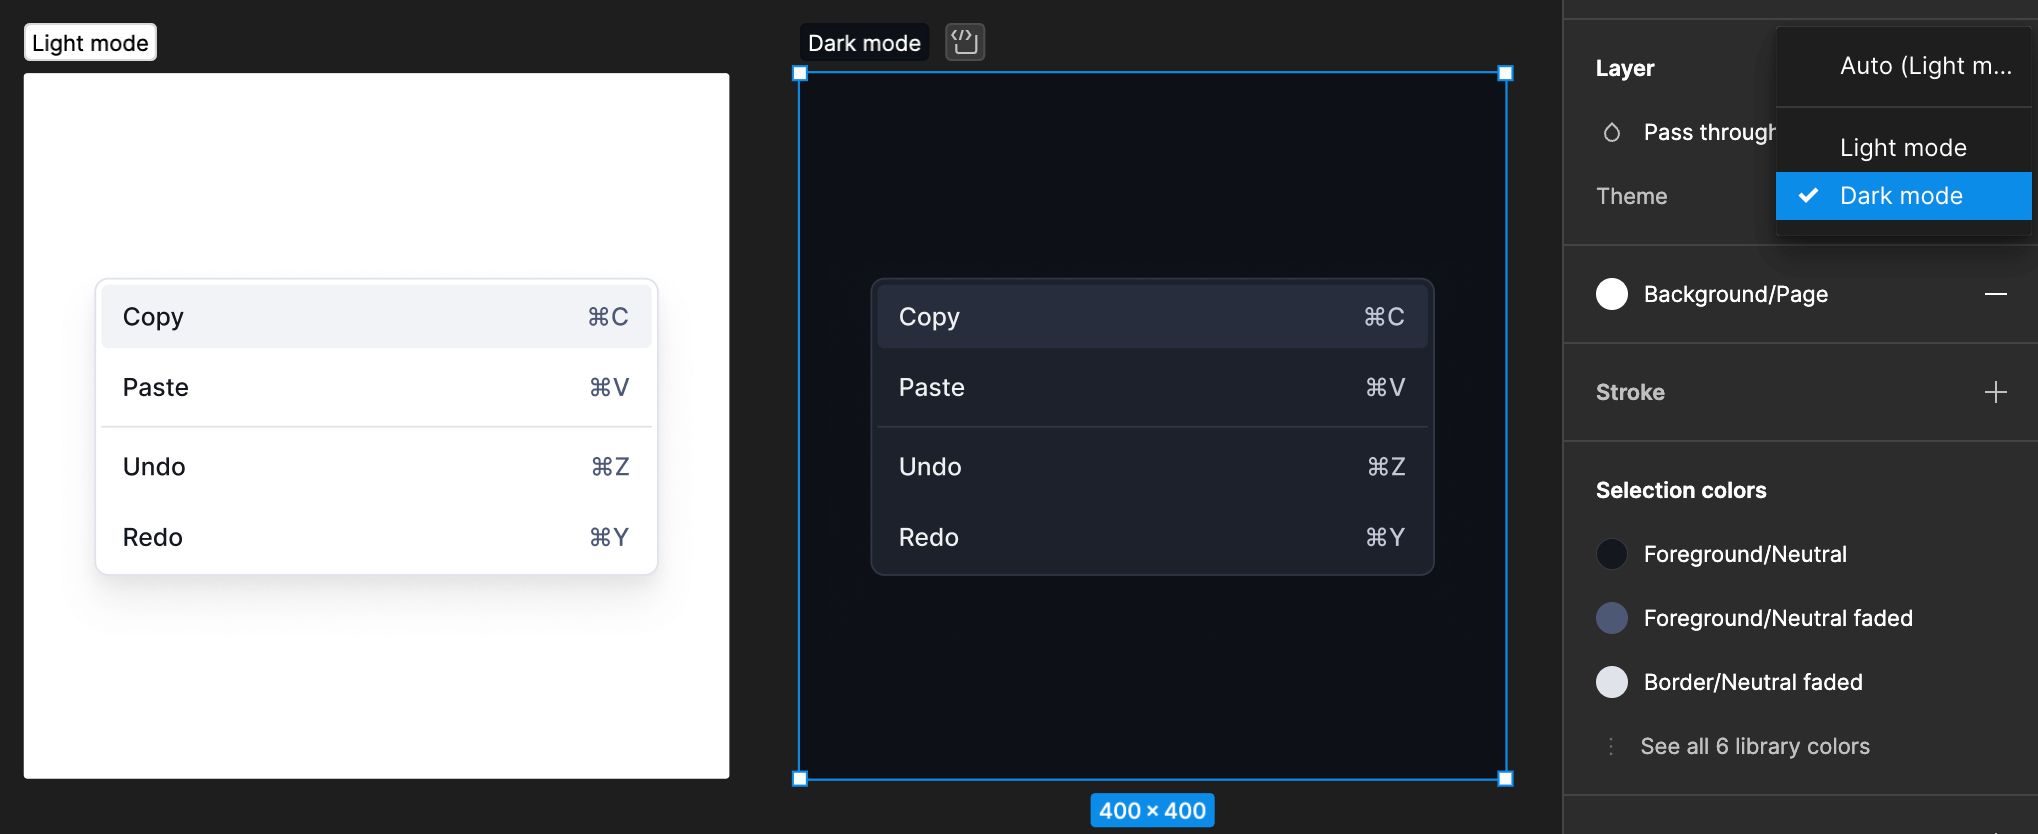Click the Border/Neutral faded swatch

[x=1612, y=682]
